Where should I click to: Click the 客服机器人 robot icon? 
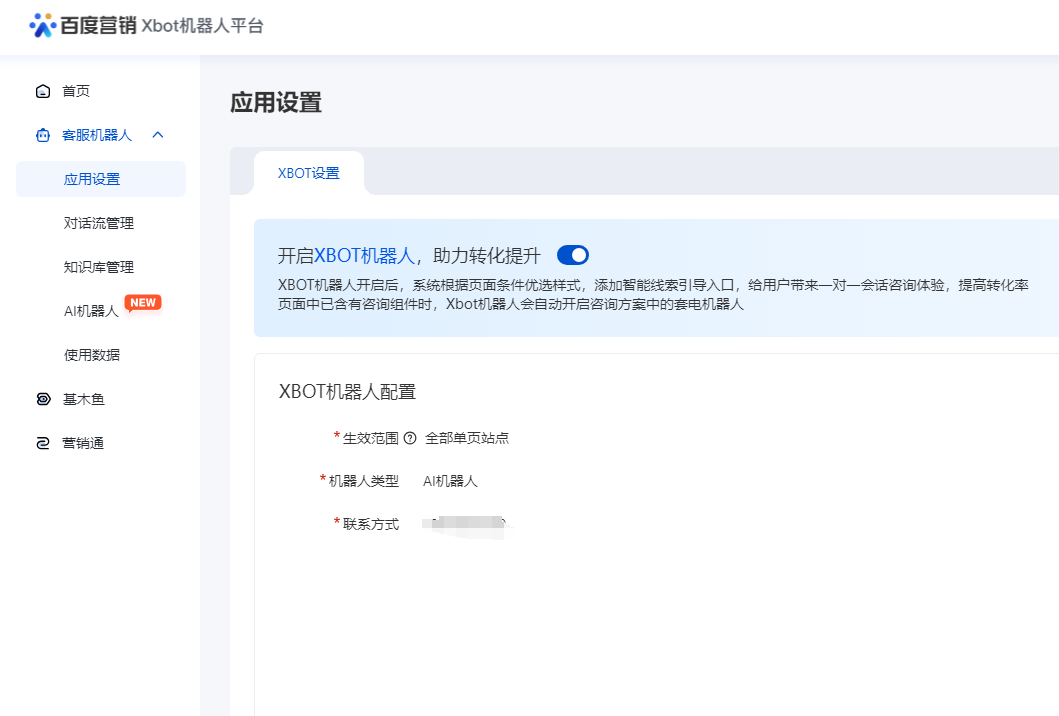[x=43, y=135]
